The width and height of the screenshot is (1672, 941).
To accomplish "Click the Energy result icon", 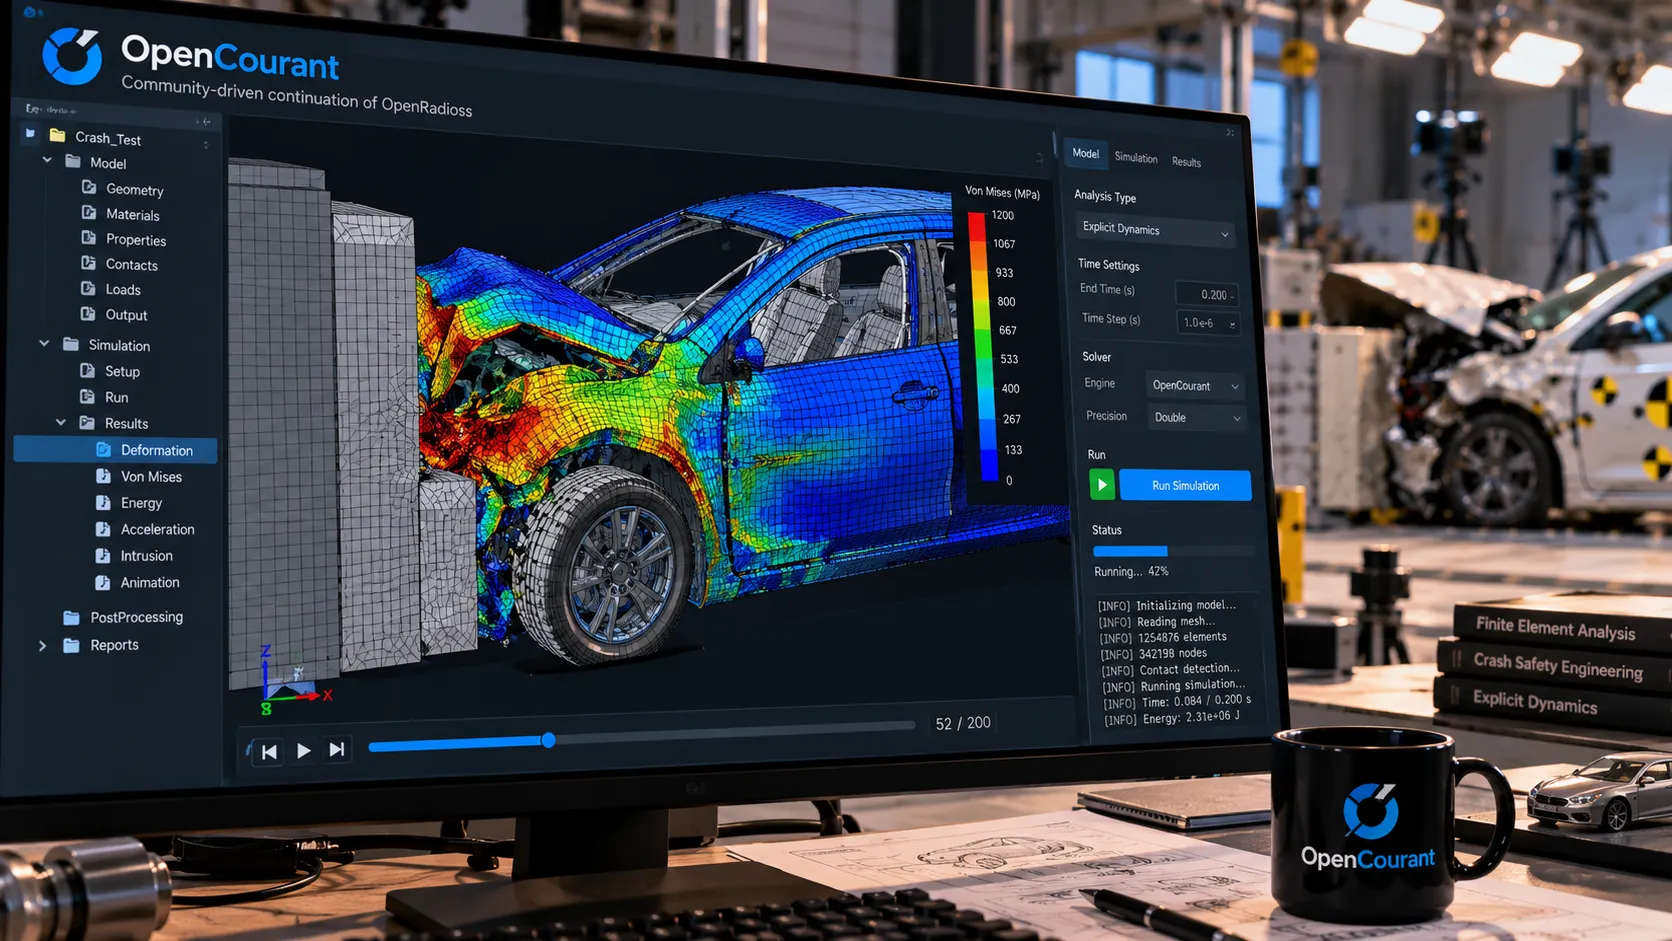I will (103, 502).
